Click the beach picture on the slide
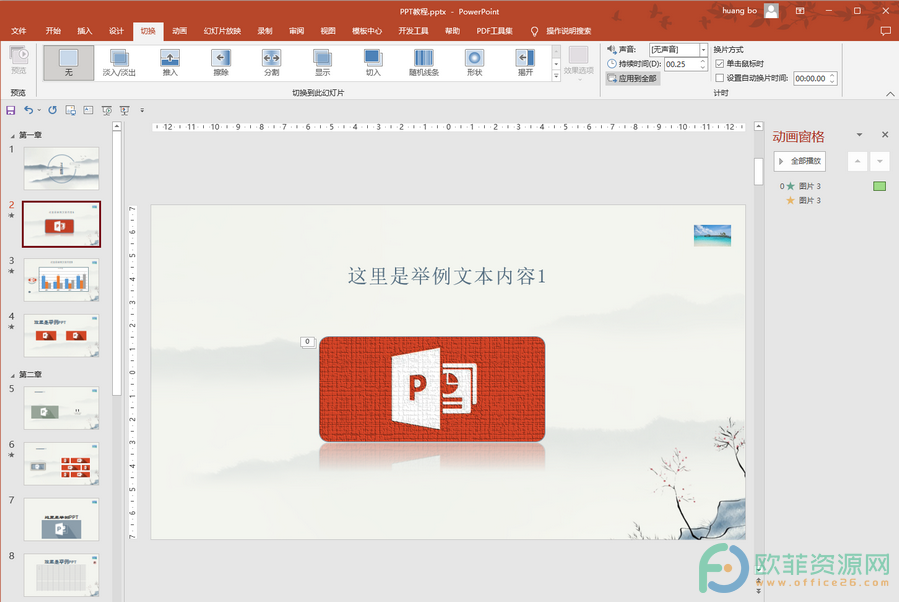The image size is (899, 602). coord(712,235)
